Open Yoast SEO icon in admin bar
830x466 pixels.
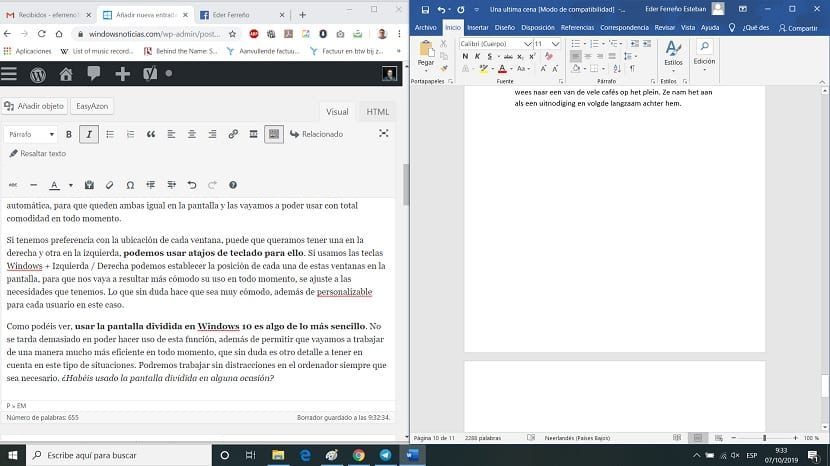[150, 74]
